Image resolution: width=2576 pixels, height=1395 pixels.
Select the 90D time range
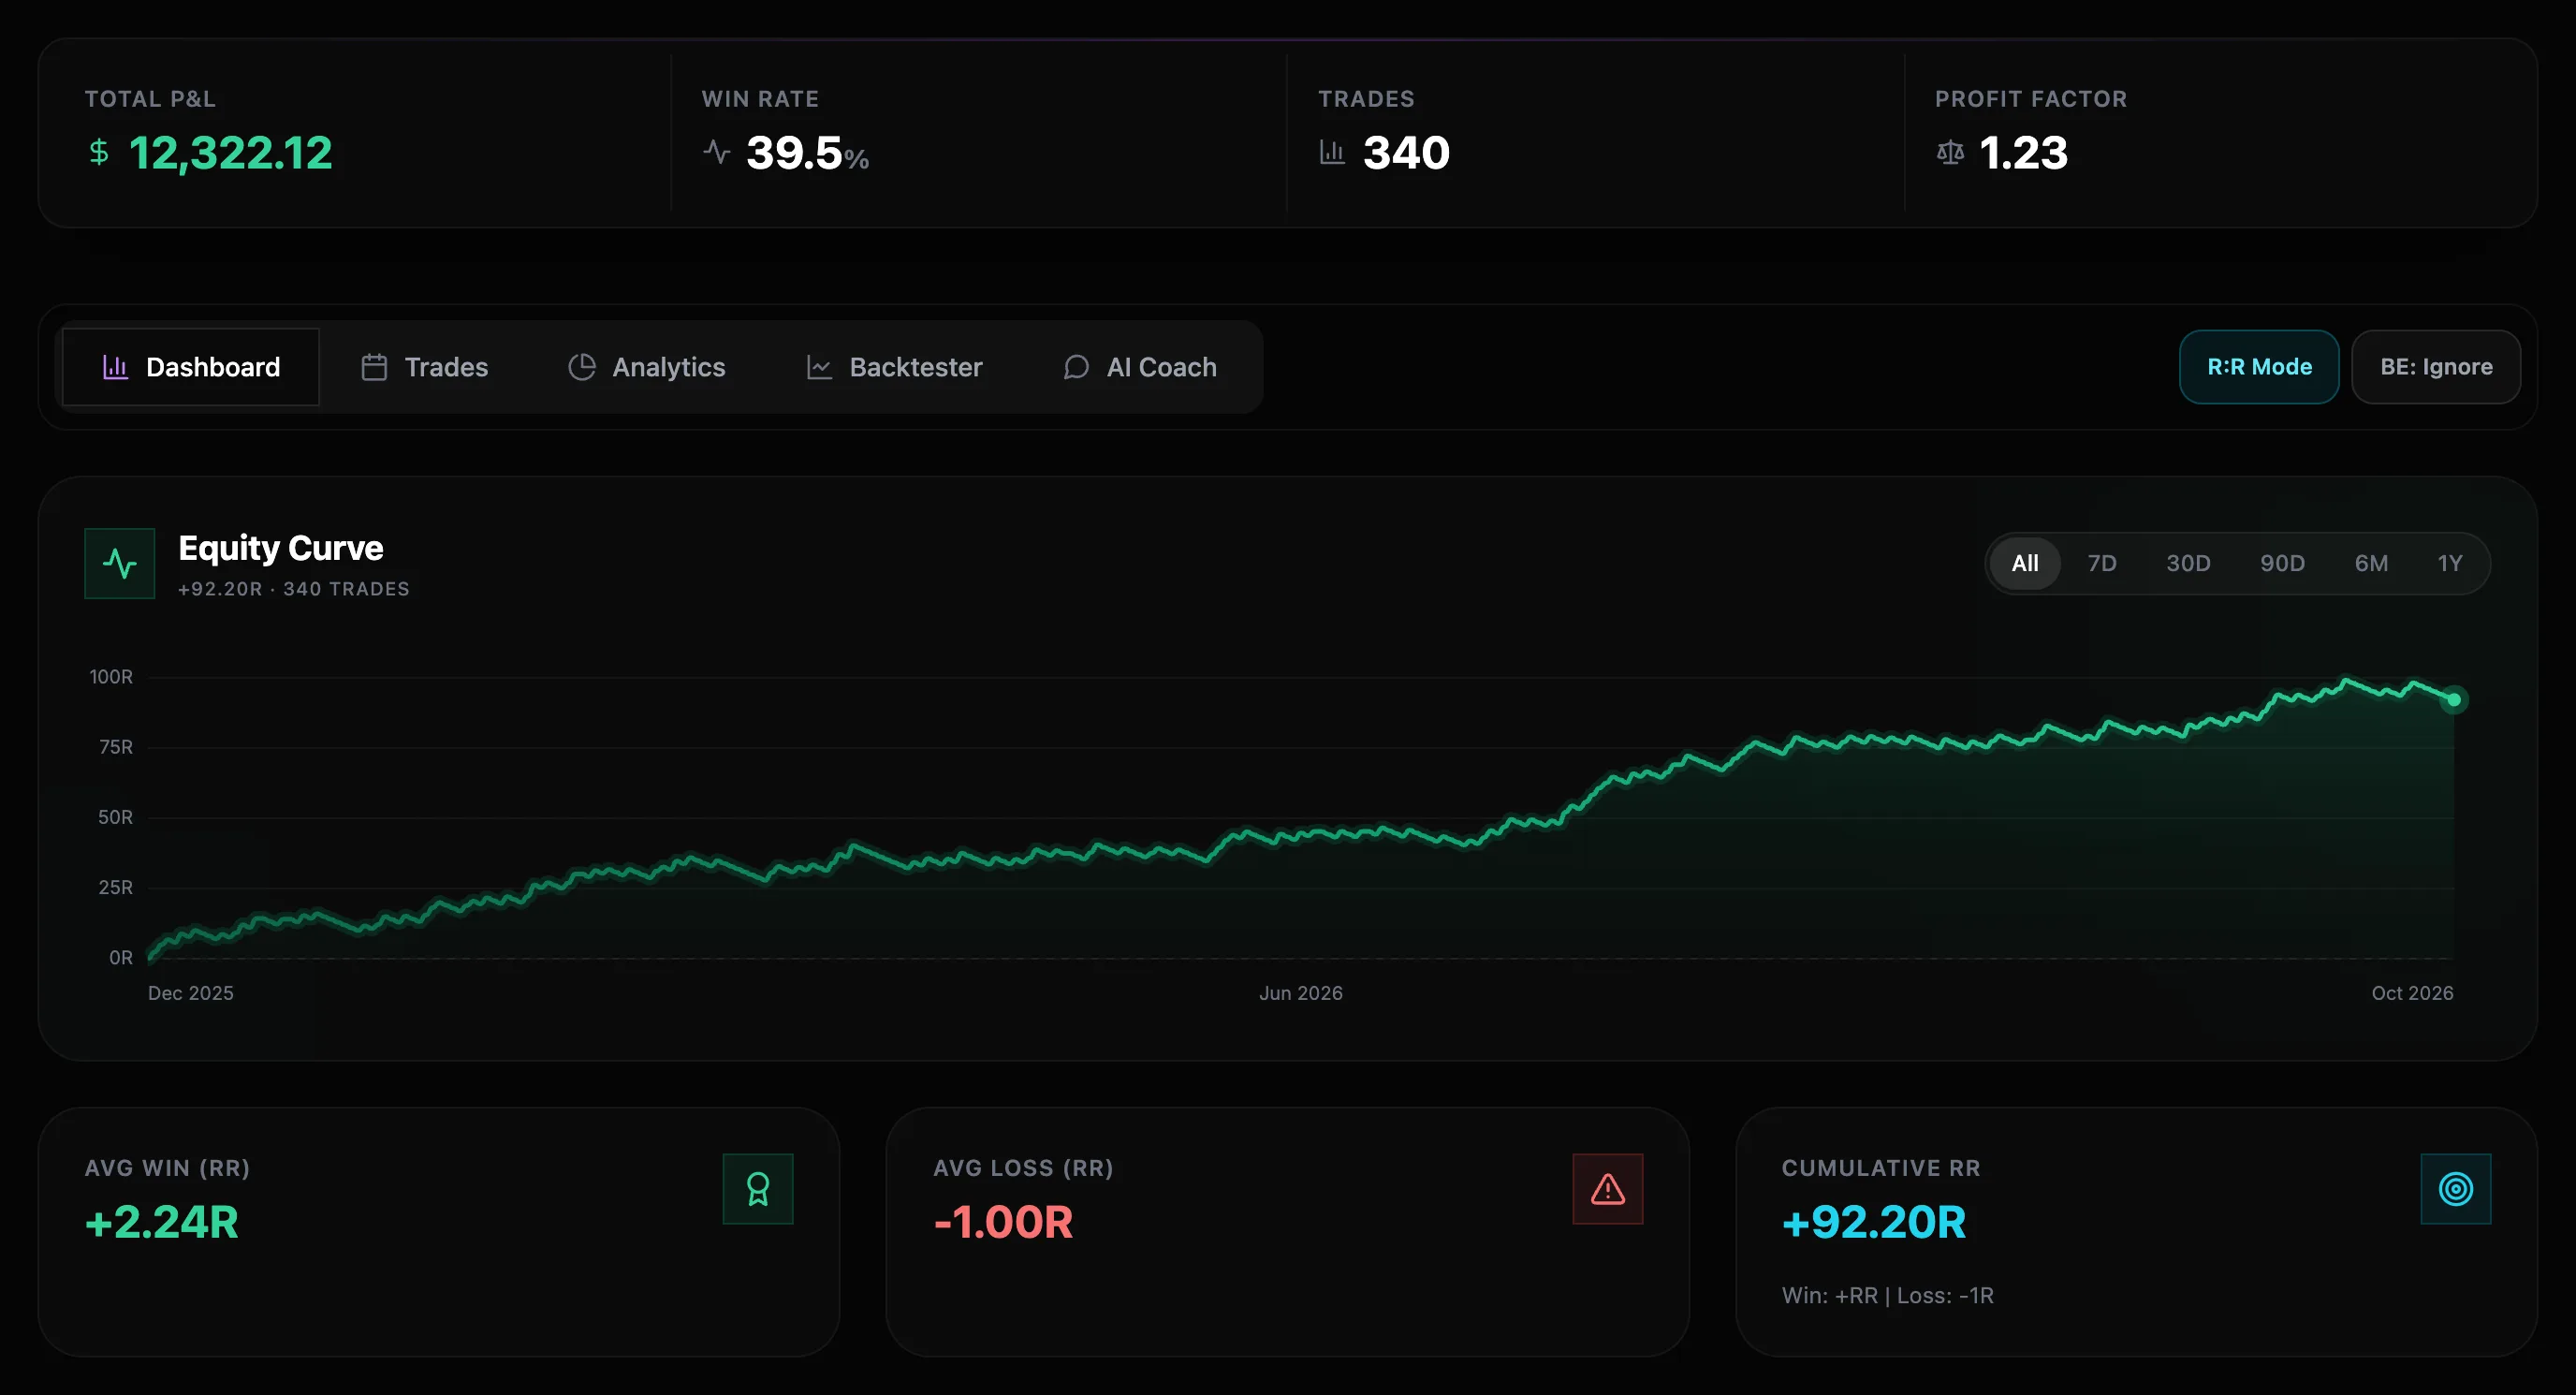point(2282,563)
